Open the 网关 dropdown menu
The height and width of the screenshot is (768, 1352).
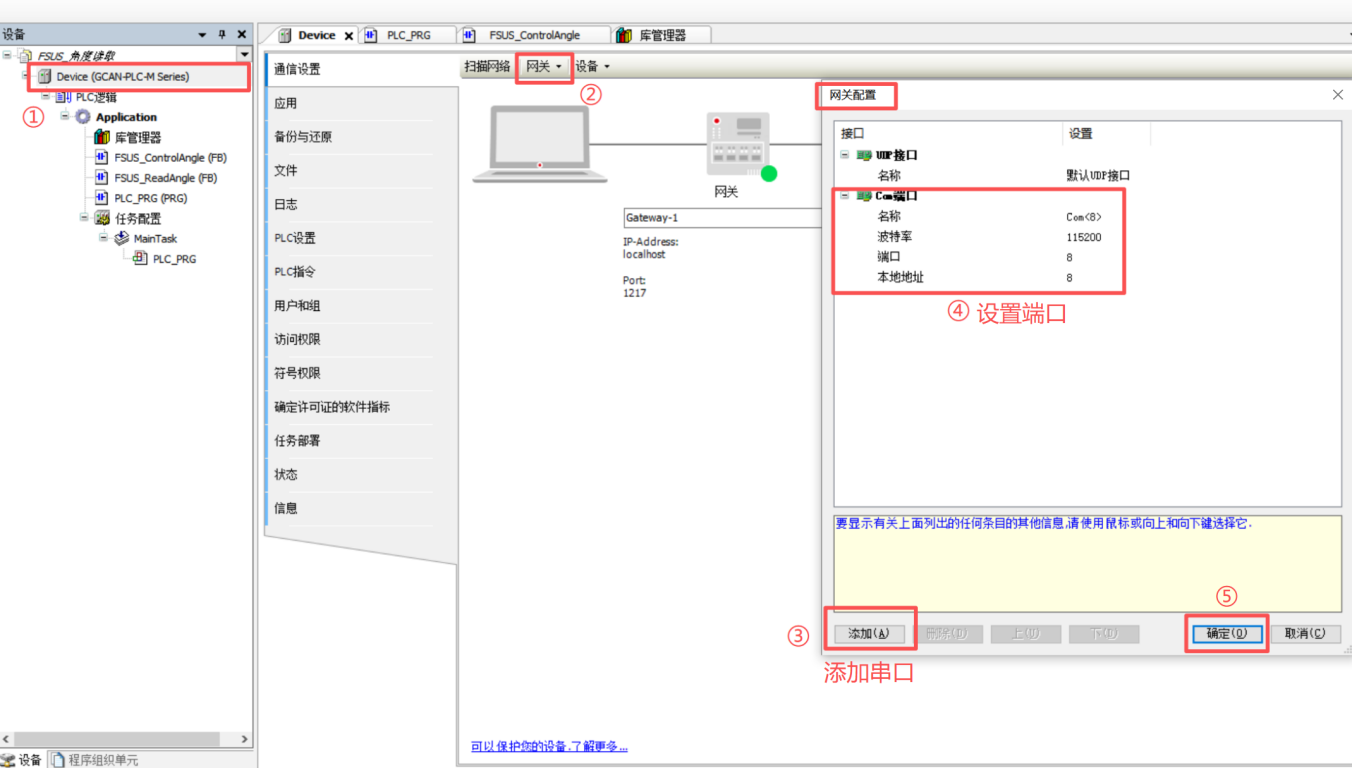544,67
